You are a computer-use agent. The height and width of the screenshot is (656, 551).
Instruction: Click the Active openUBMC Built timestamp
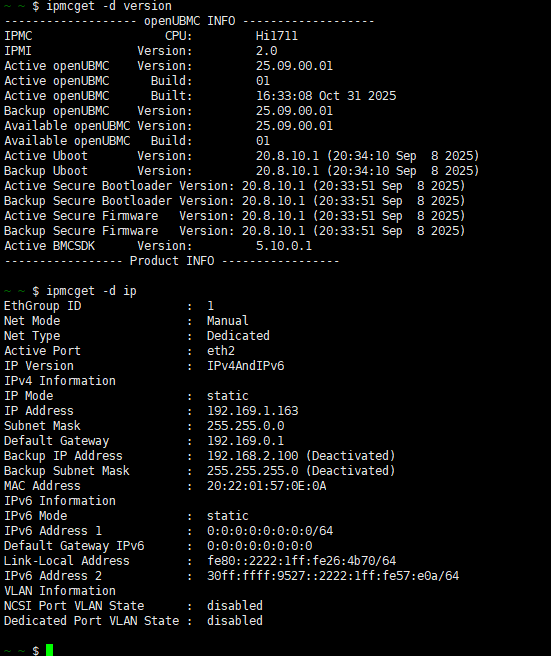pos(326,96)
